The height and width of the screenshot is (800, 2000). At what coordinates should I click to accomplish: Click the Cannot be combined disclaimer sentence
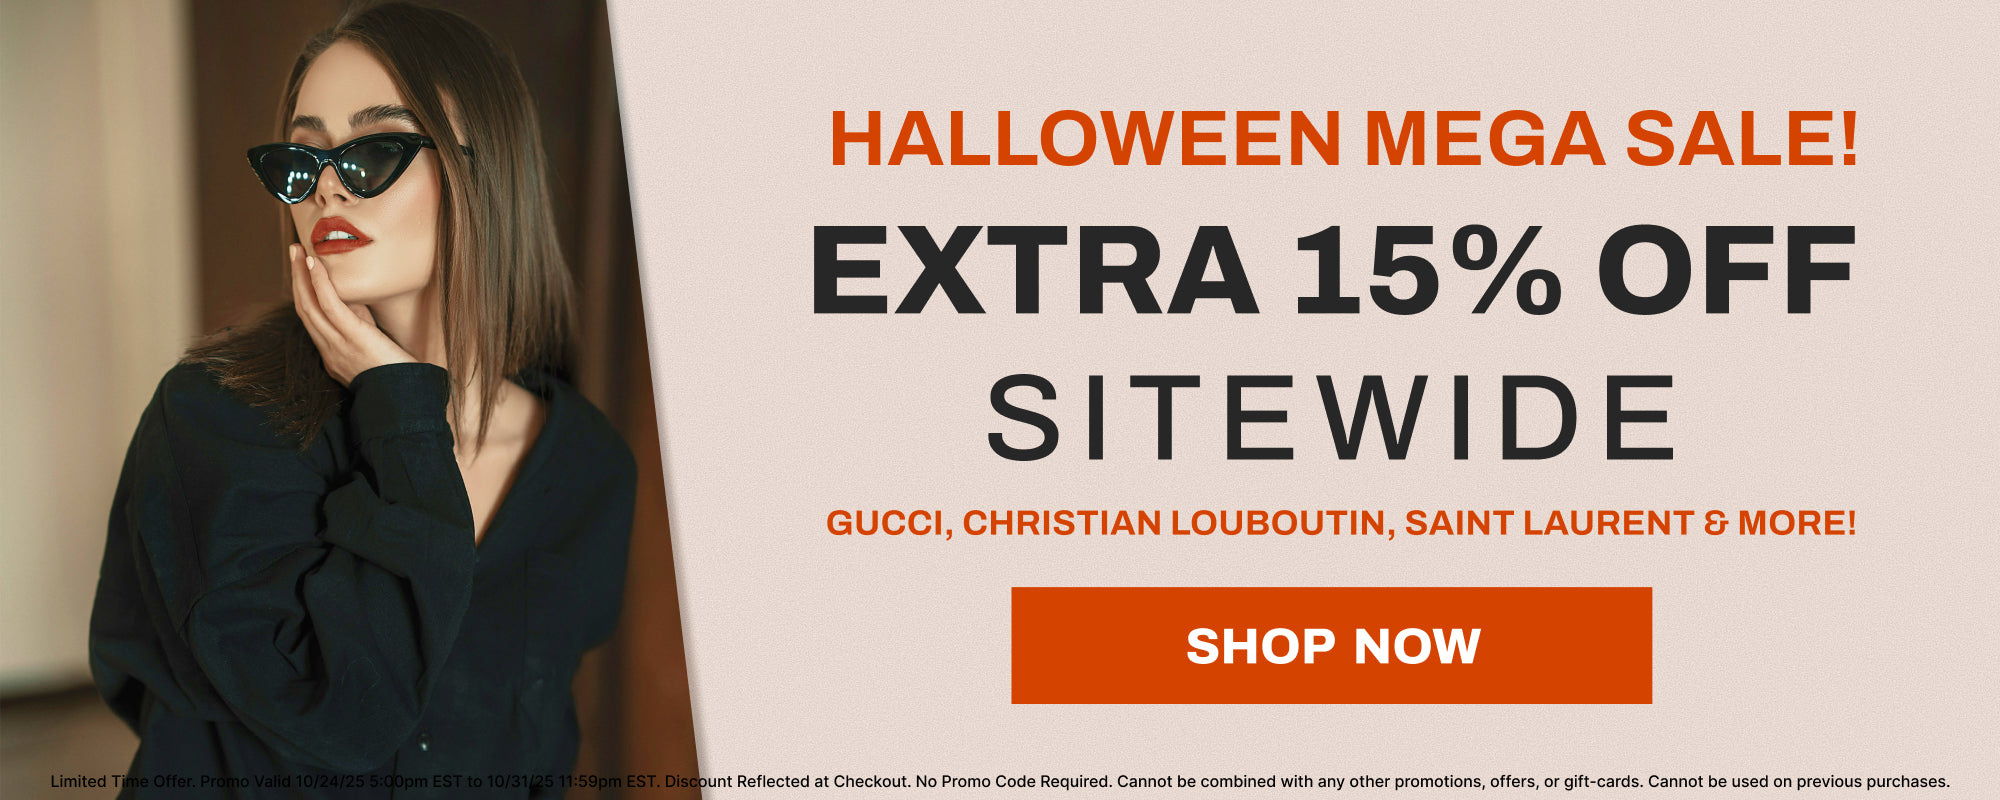[x=1380, y=781]
